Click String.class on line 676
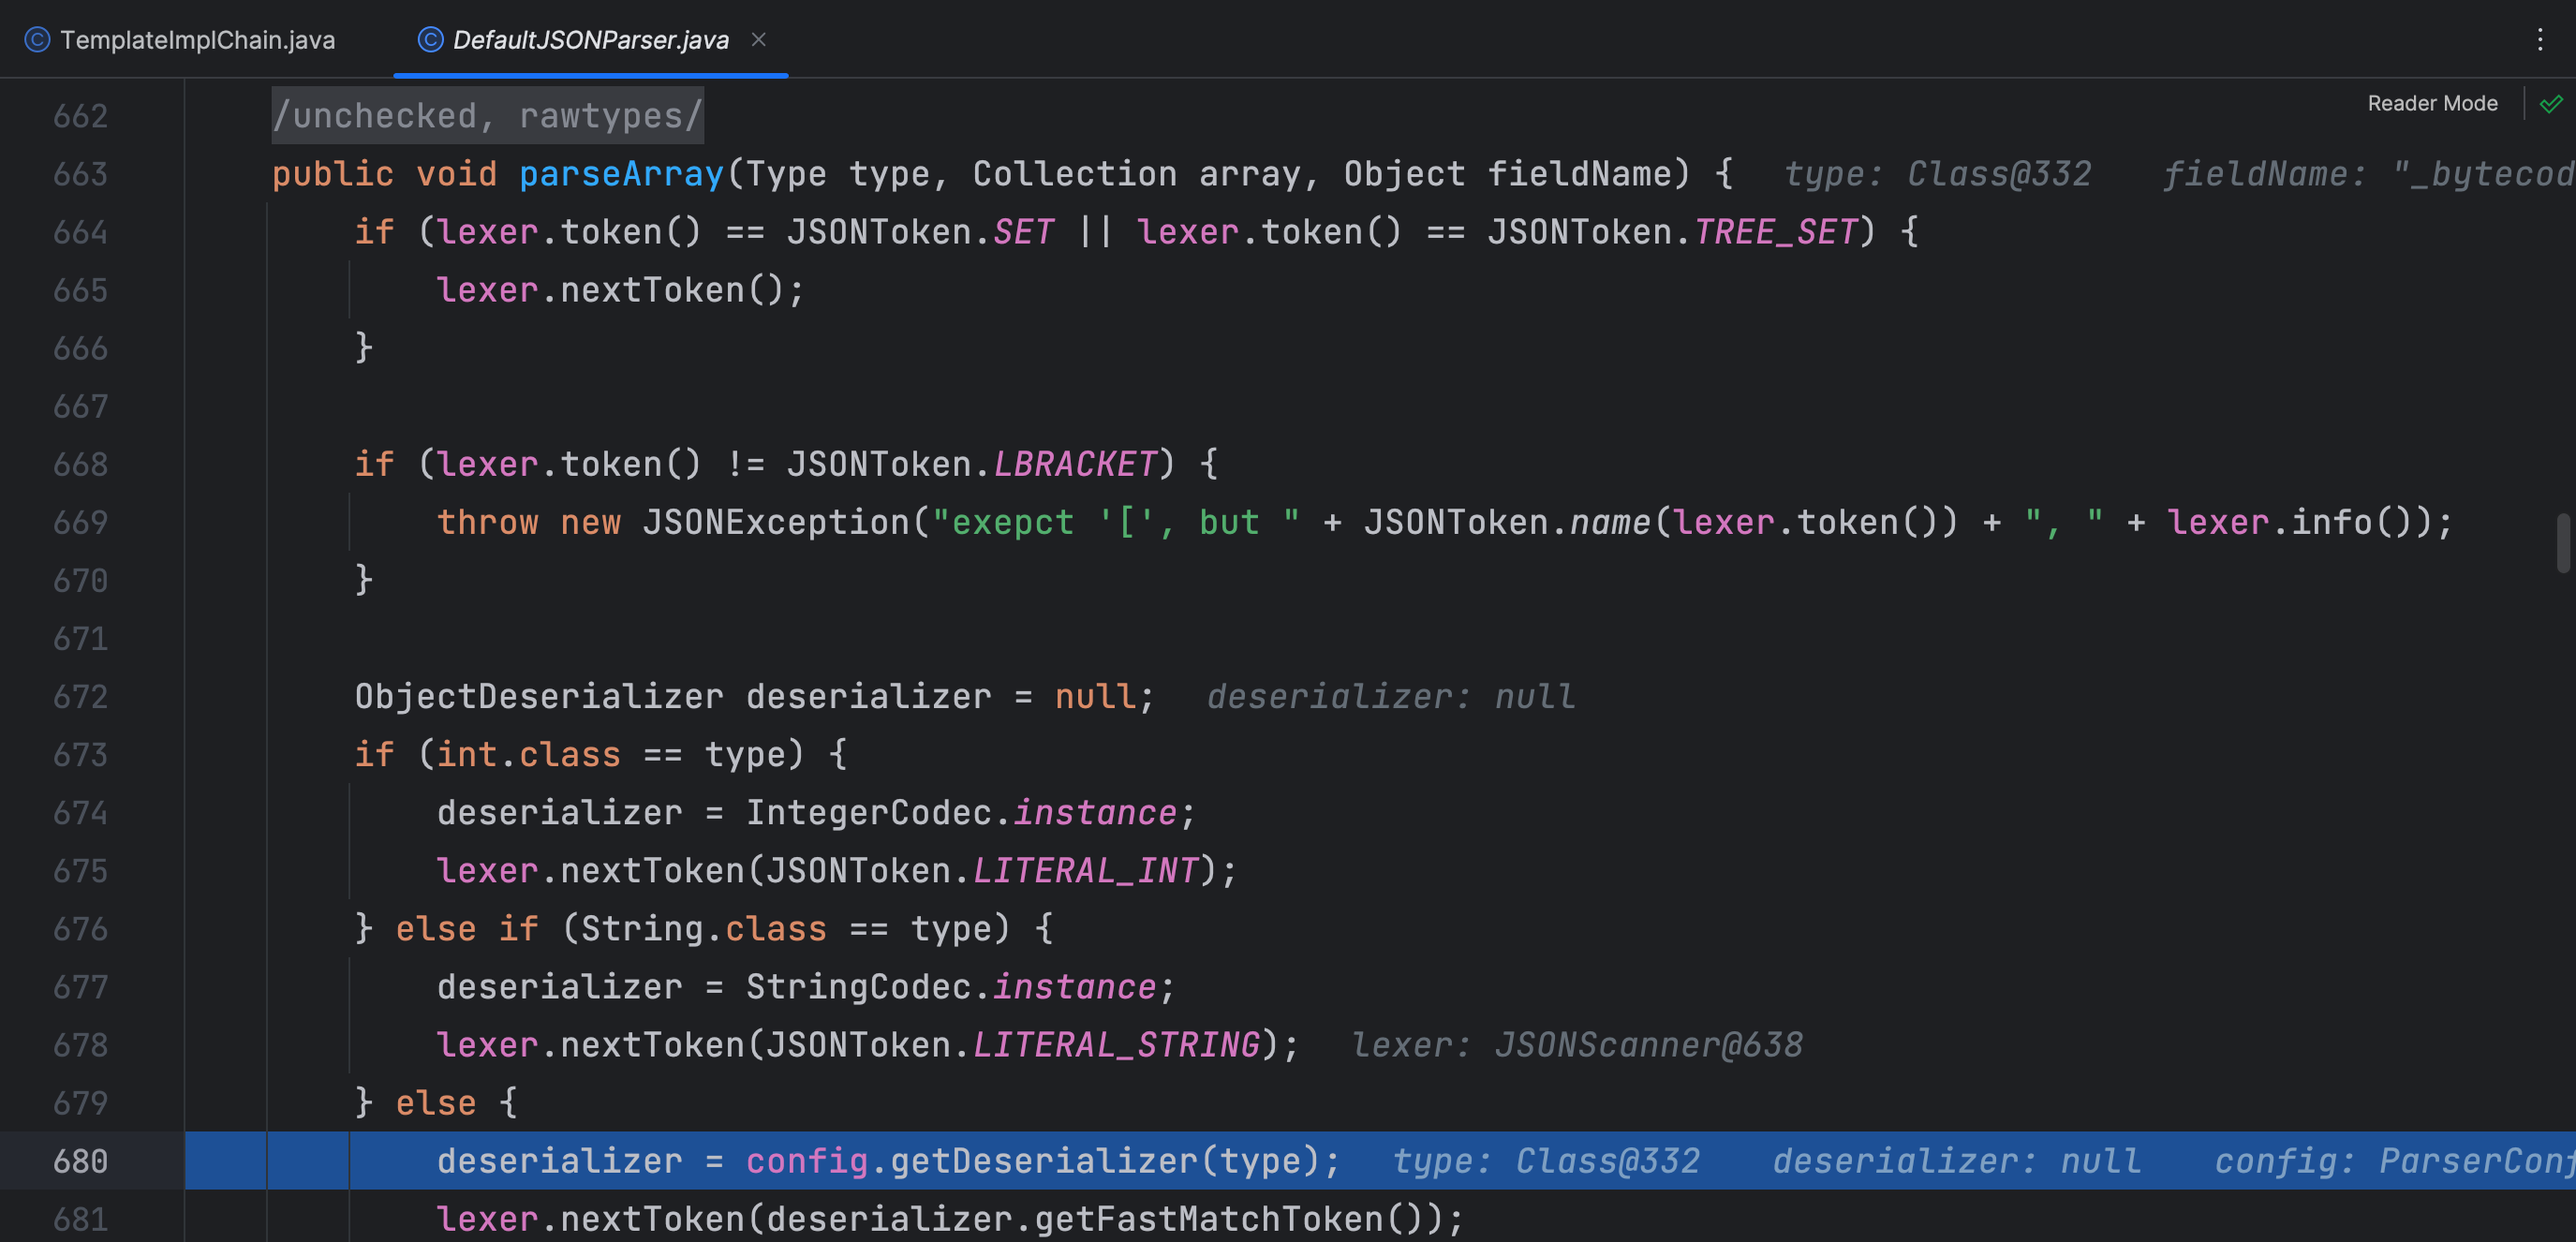 coord(704,928)
